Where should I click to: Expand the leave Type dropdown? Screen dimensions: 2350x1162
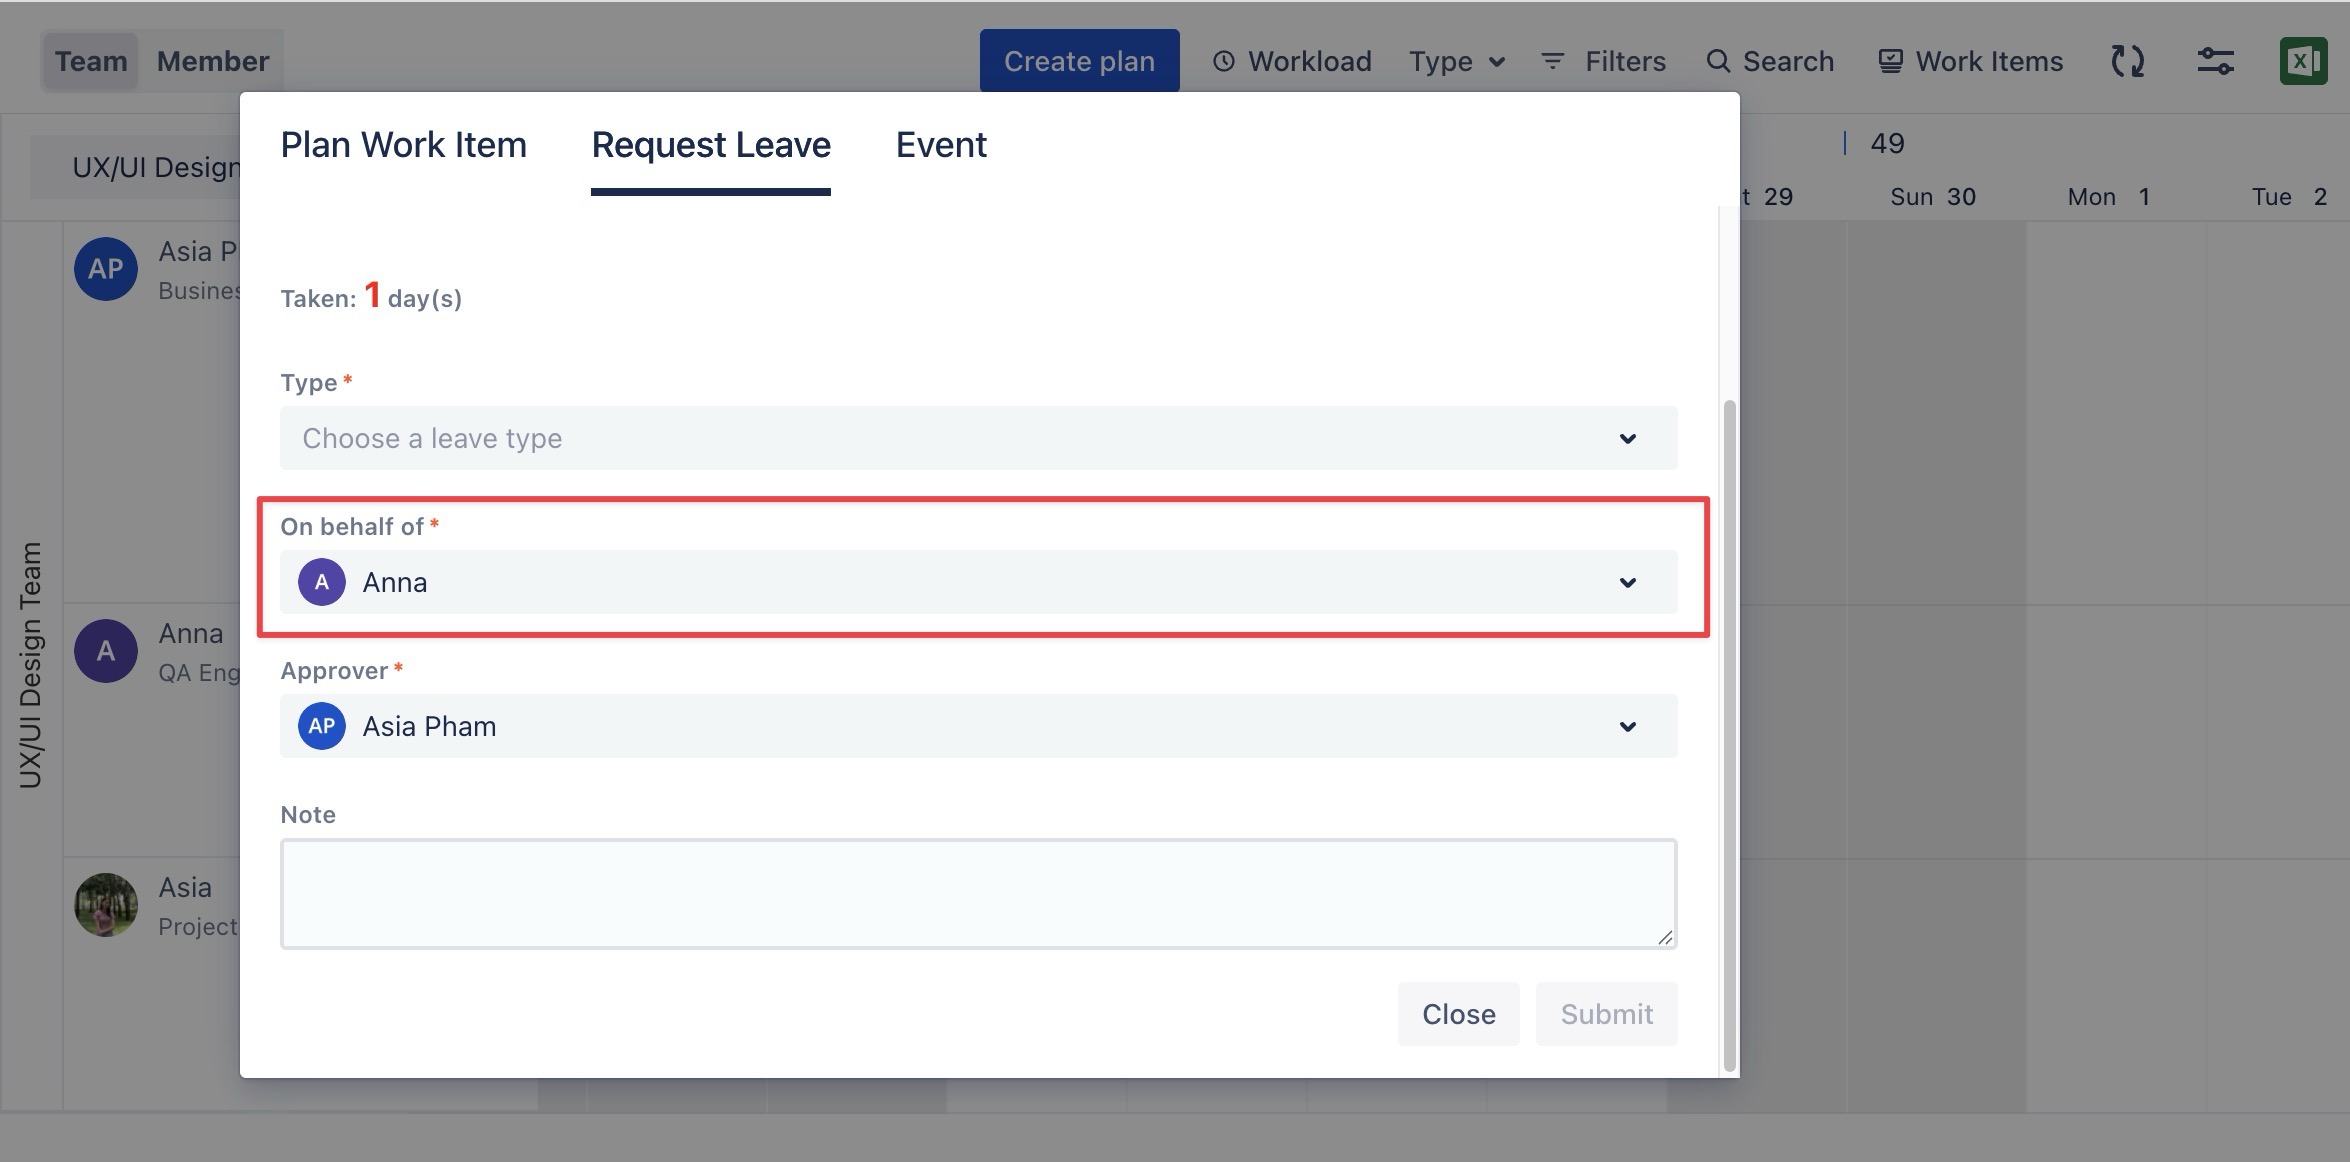pos(978,438)
